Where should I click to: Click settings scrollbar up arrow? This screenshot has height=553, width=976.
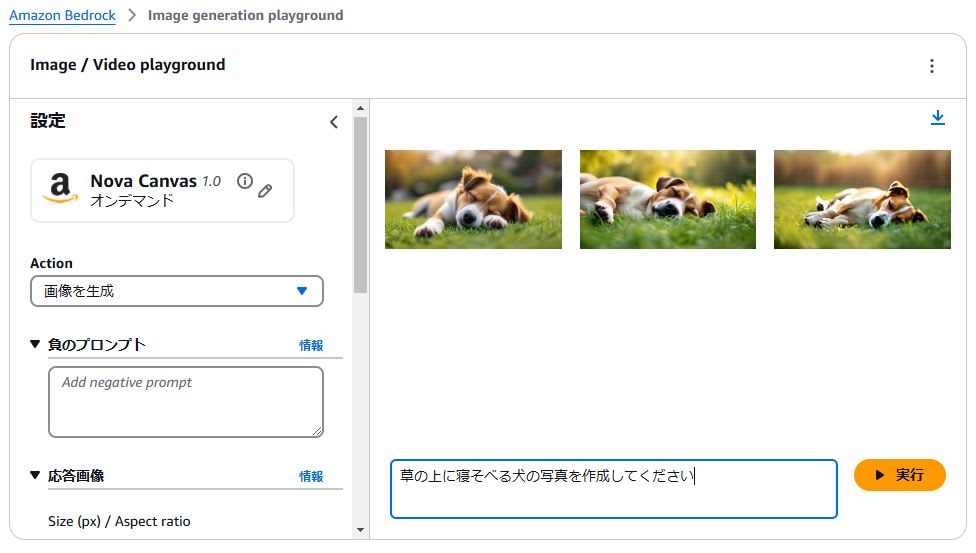pyautogui.click(x=360, y=108)
